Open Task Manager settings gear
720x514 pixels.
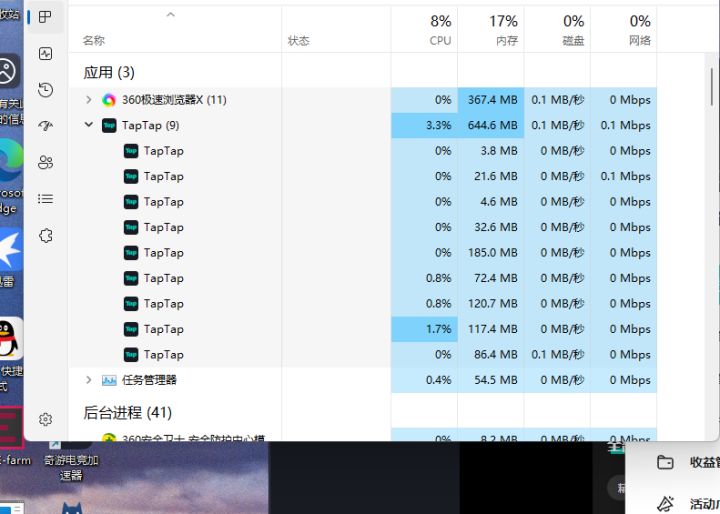[x=45, y=419]
